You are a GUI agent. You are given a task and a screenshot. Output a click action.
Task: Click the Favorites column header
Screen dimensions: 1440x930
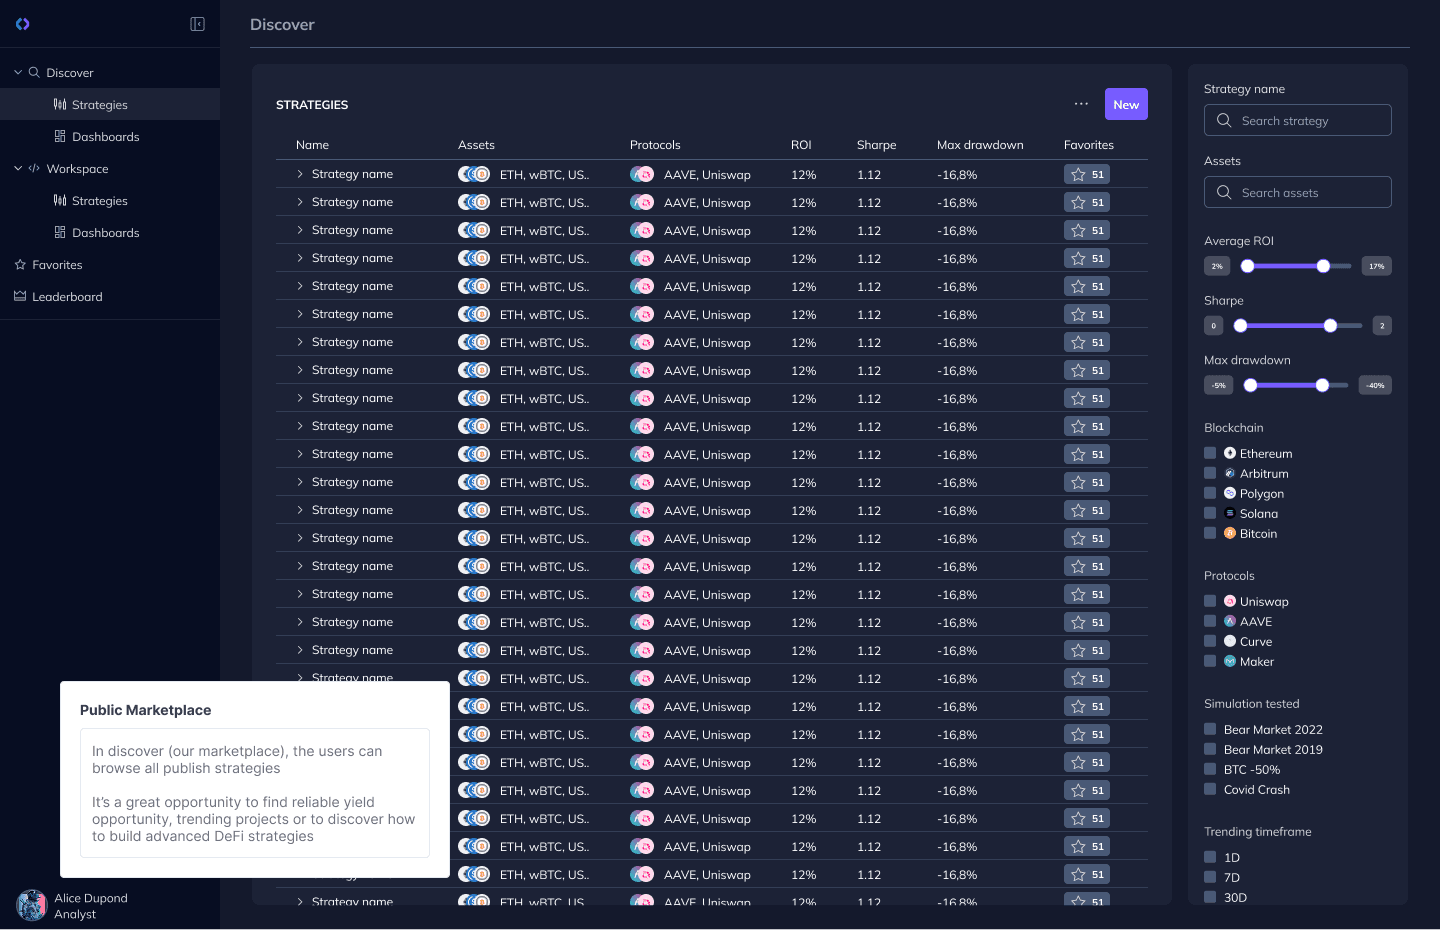tap(1089, 145)
